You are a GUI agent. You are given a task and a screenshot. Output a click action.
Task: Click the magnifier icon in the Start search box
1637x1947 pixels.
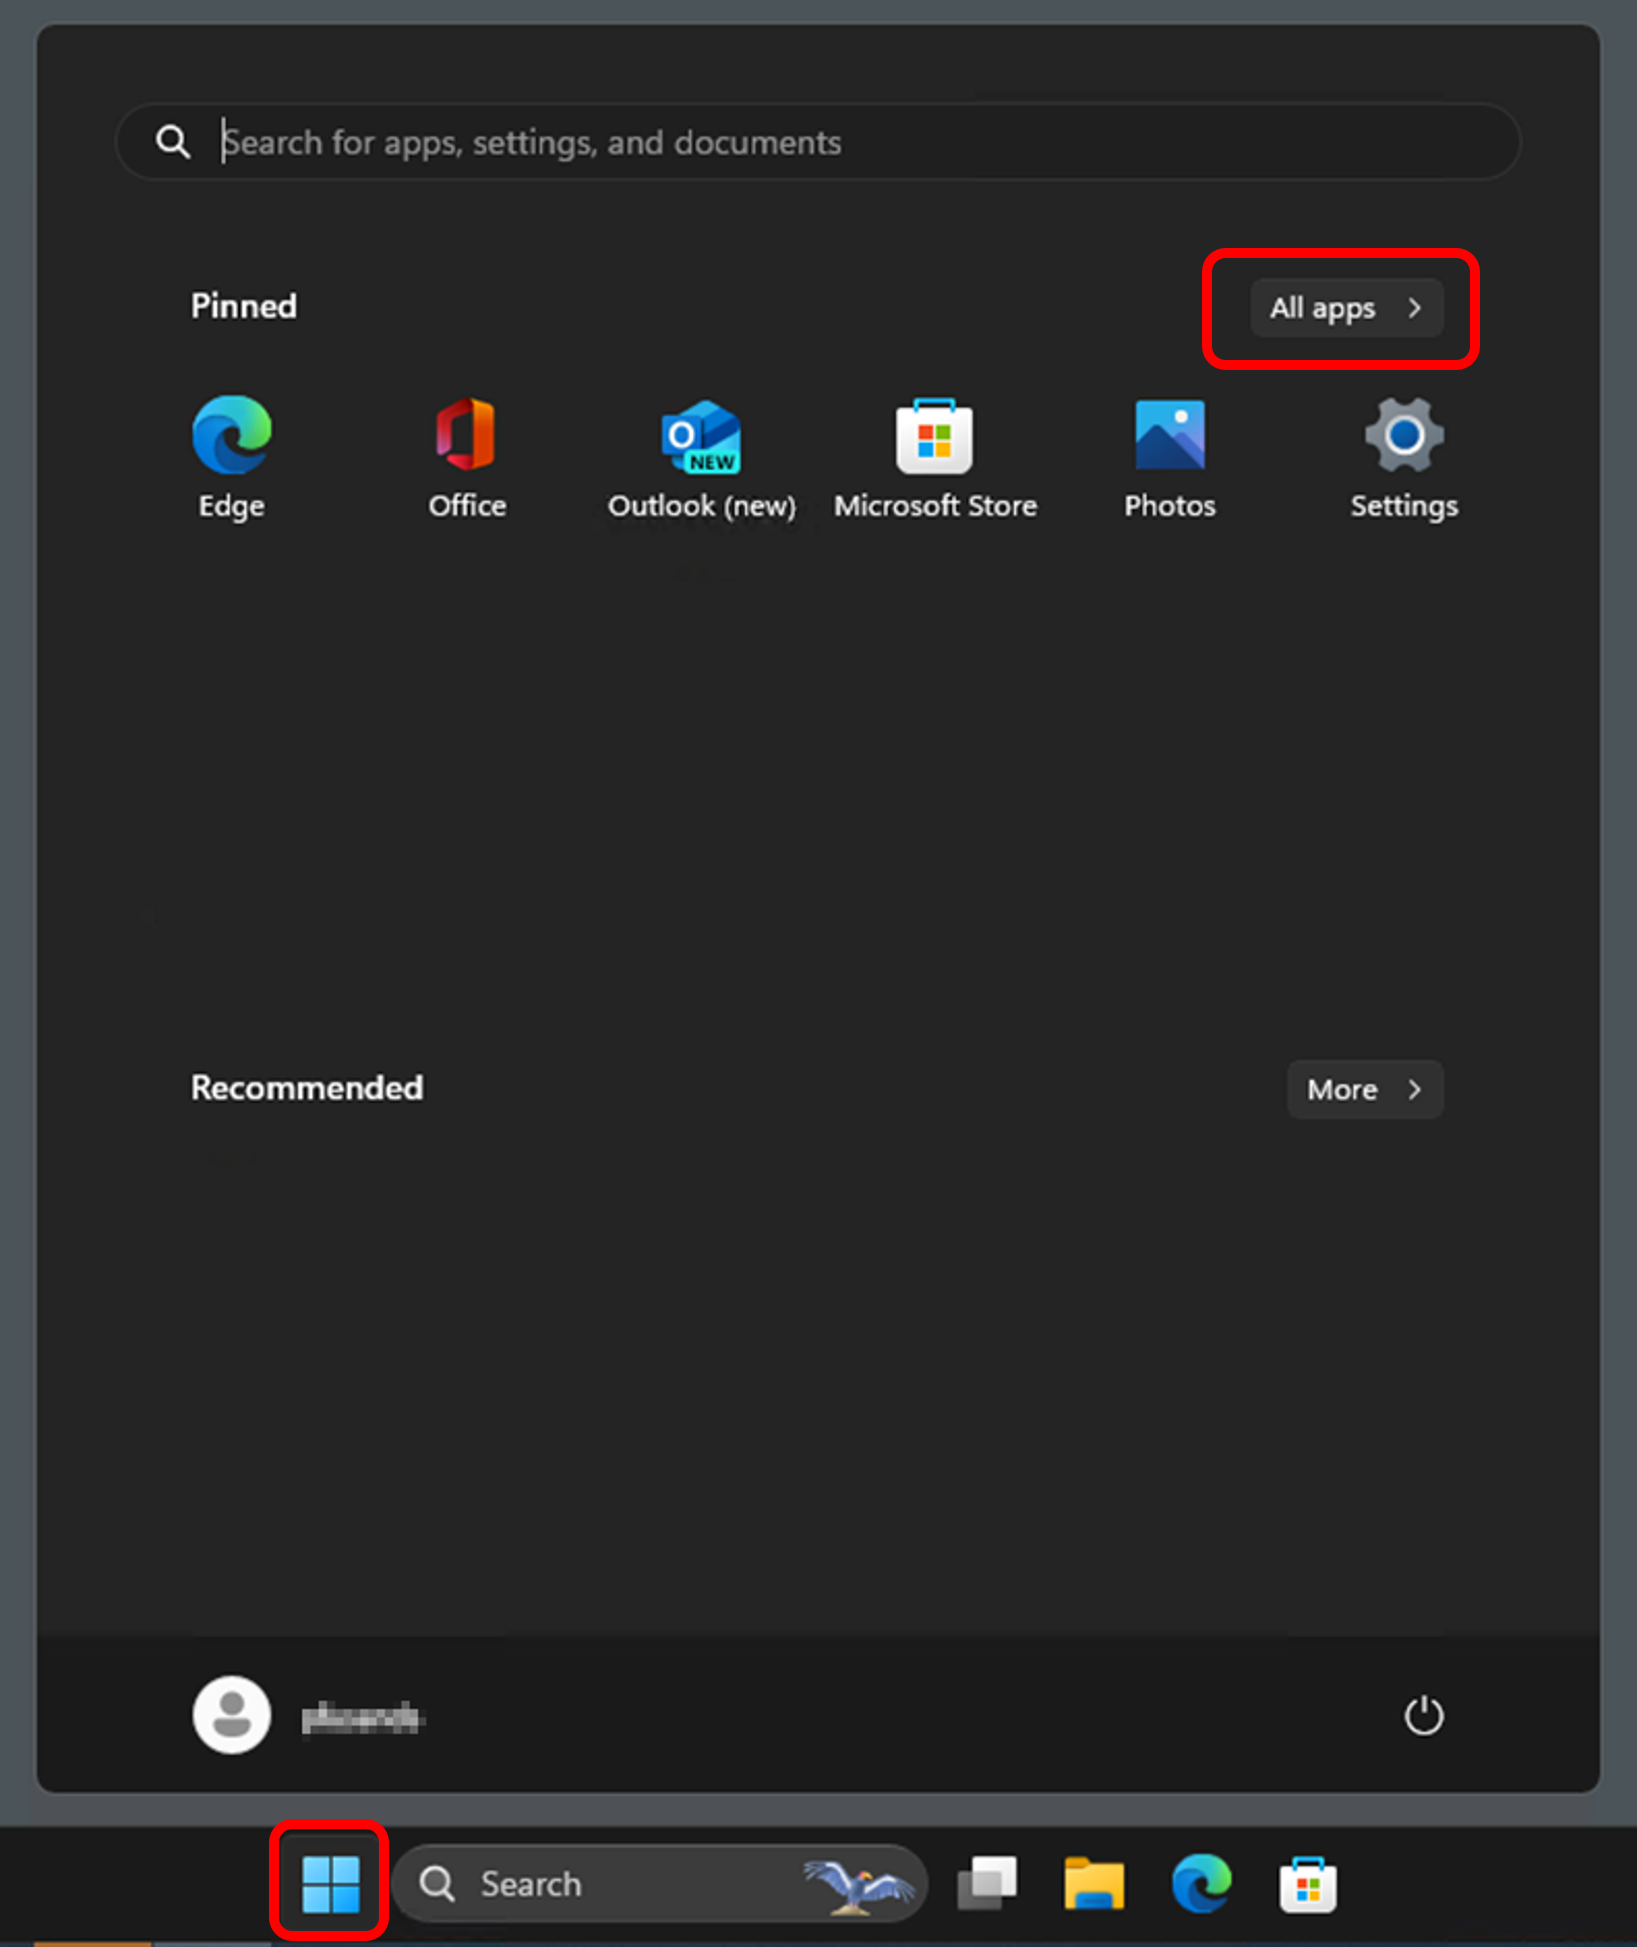point(173,142)
